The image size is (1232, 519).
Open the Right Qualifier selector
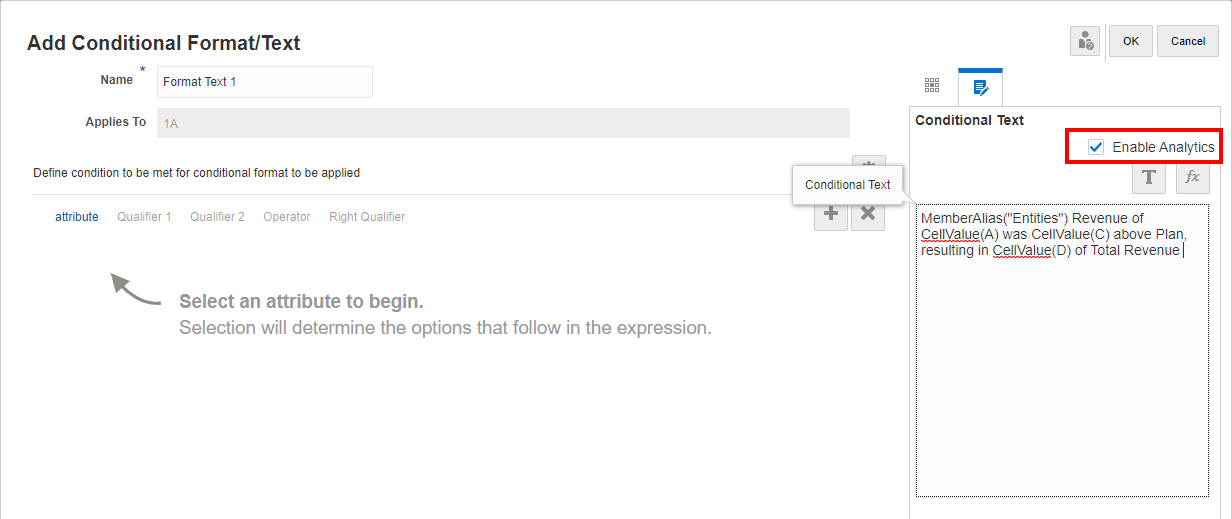pyautogui.click(x=367, y=217)
